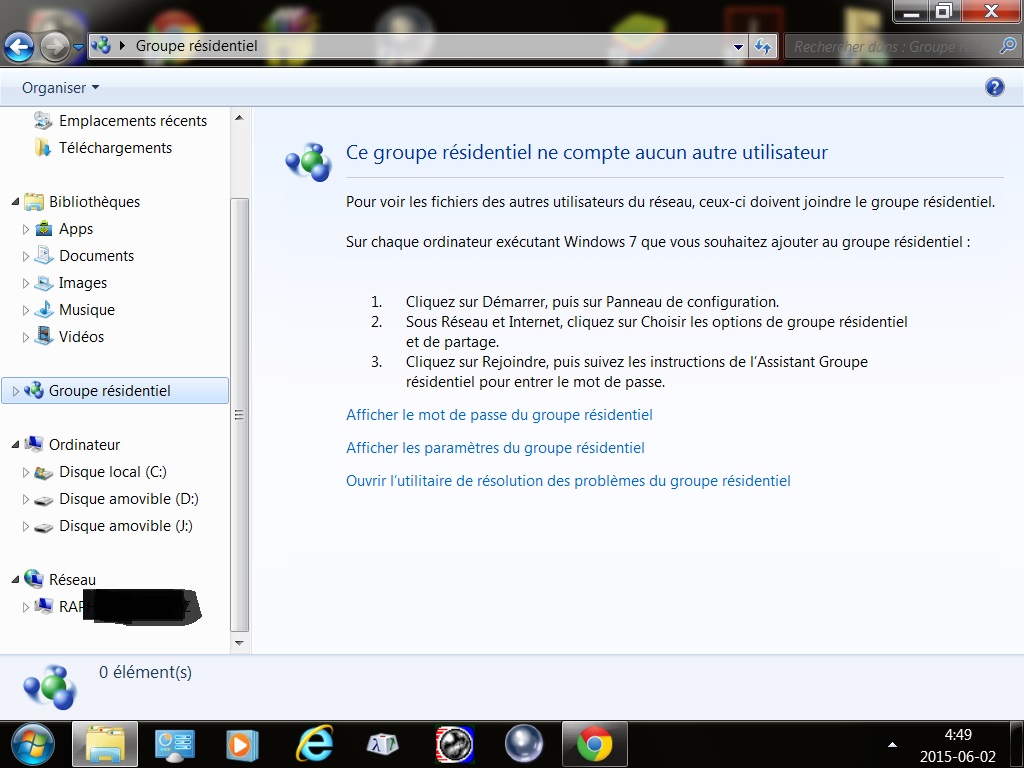Click the navigation pane scrollbar thumb
1024x768 pixels.
point(239,415)
